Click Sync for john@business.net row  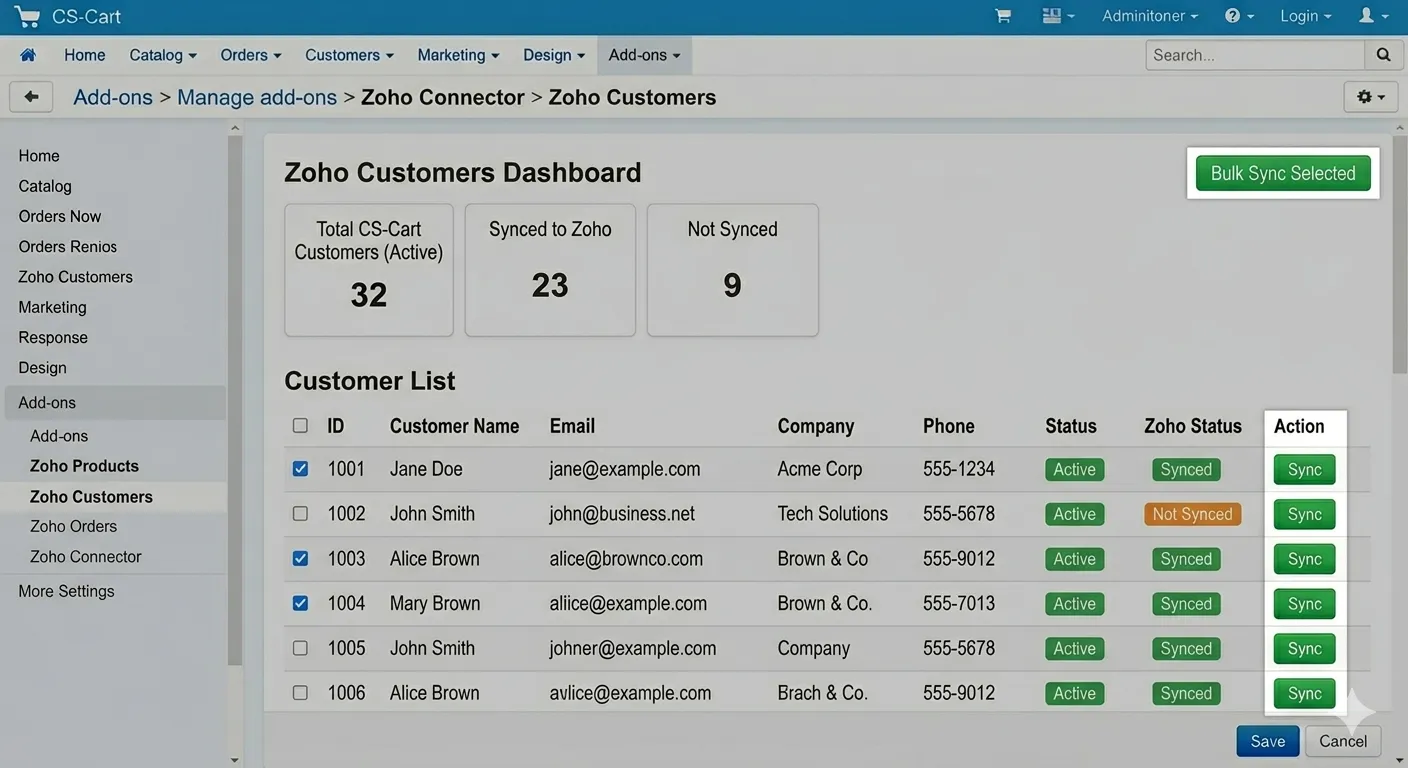tap(1304, 514)
